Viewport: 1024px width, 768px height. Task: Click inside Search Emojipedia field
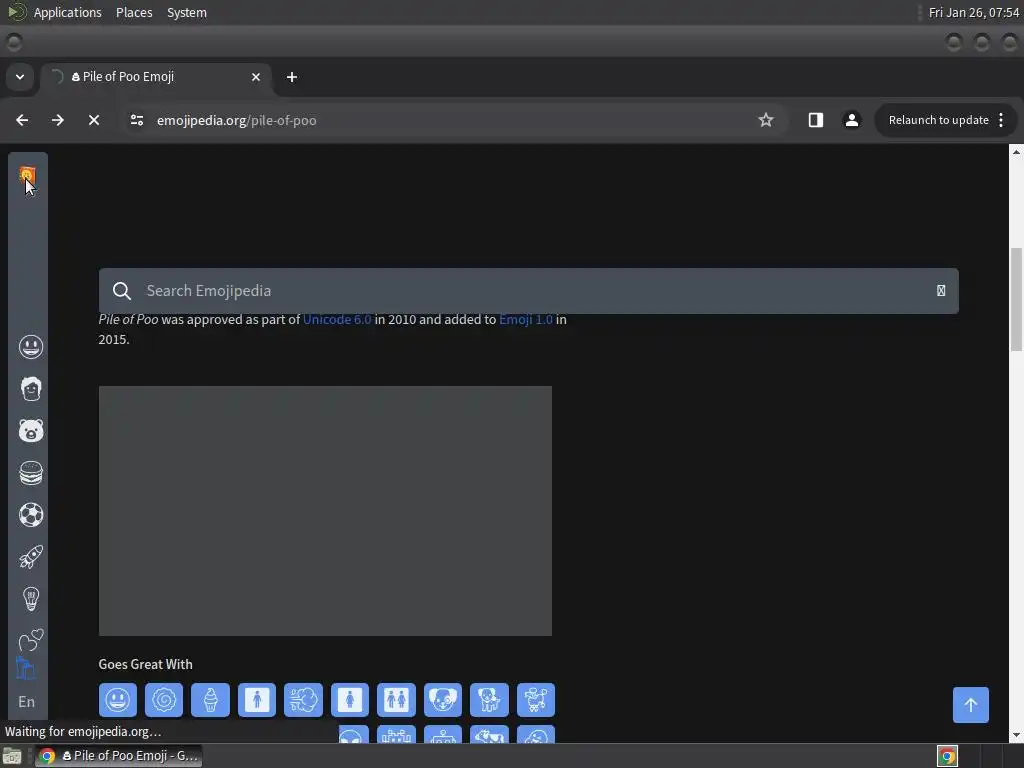point(529,291)
